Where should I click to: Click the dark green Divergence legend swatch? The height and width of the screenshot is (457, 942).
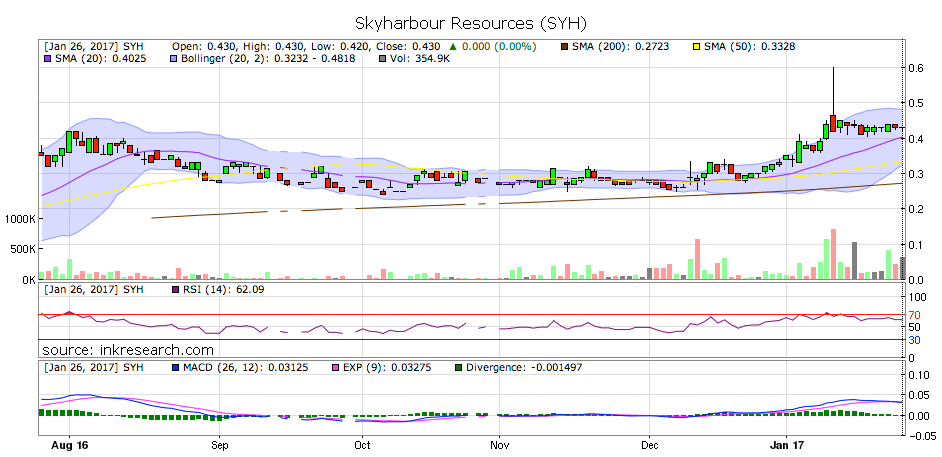[x=460, y=367]
